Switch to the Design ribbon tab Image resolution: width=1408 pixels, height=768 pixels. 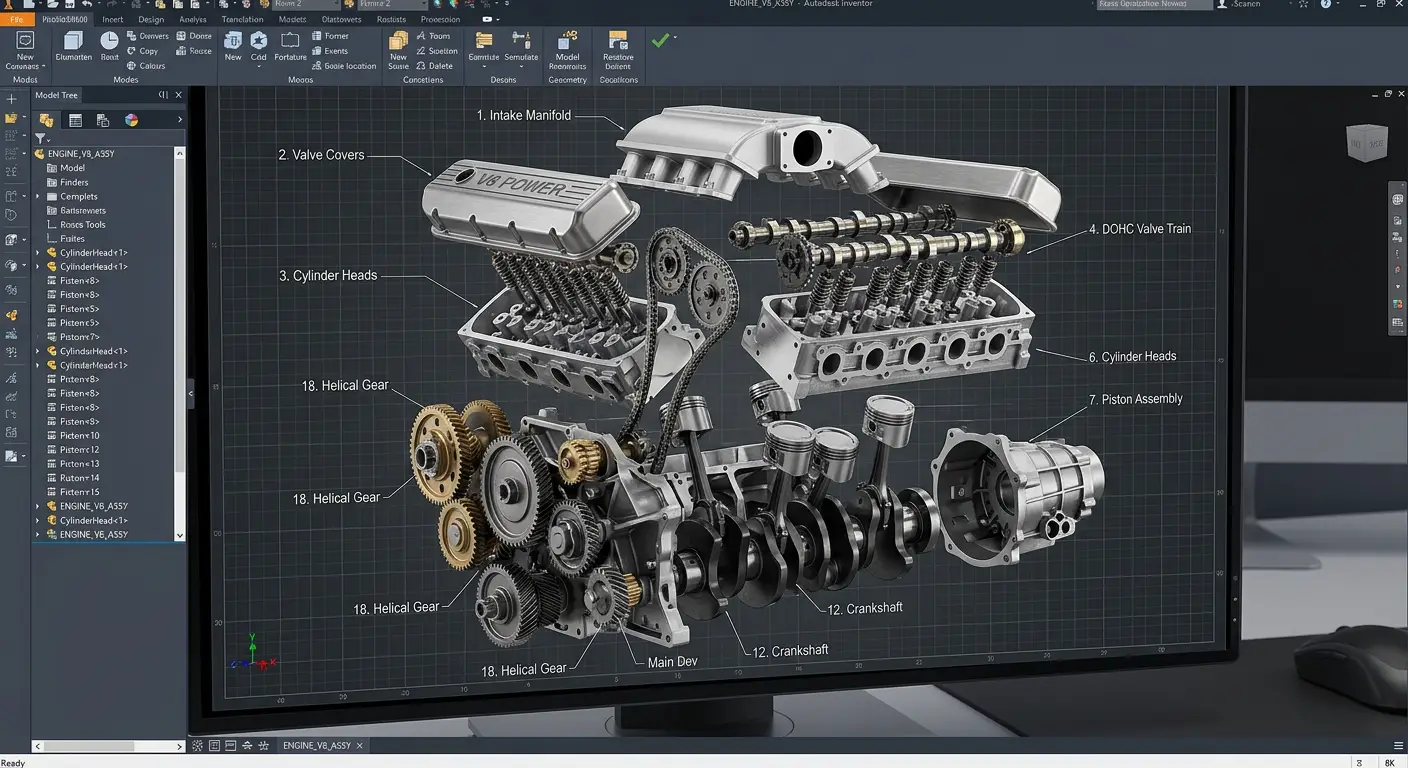(x=151, y=19)
